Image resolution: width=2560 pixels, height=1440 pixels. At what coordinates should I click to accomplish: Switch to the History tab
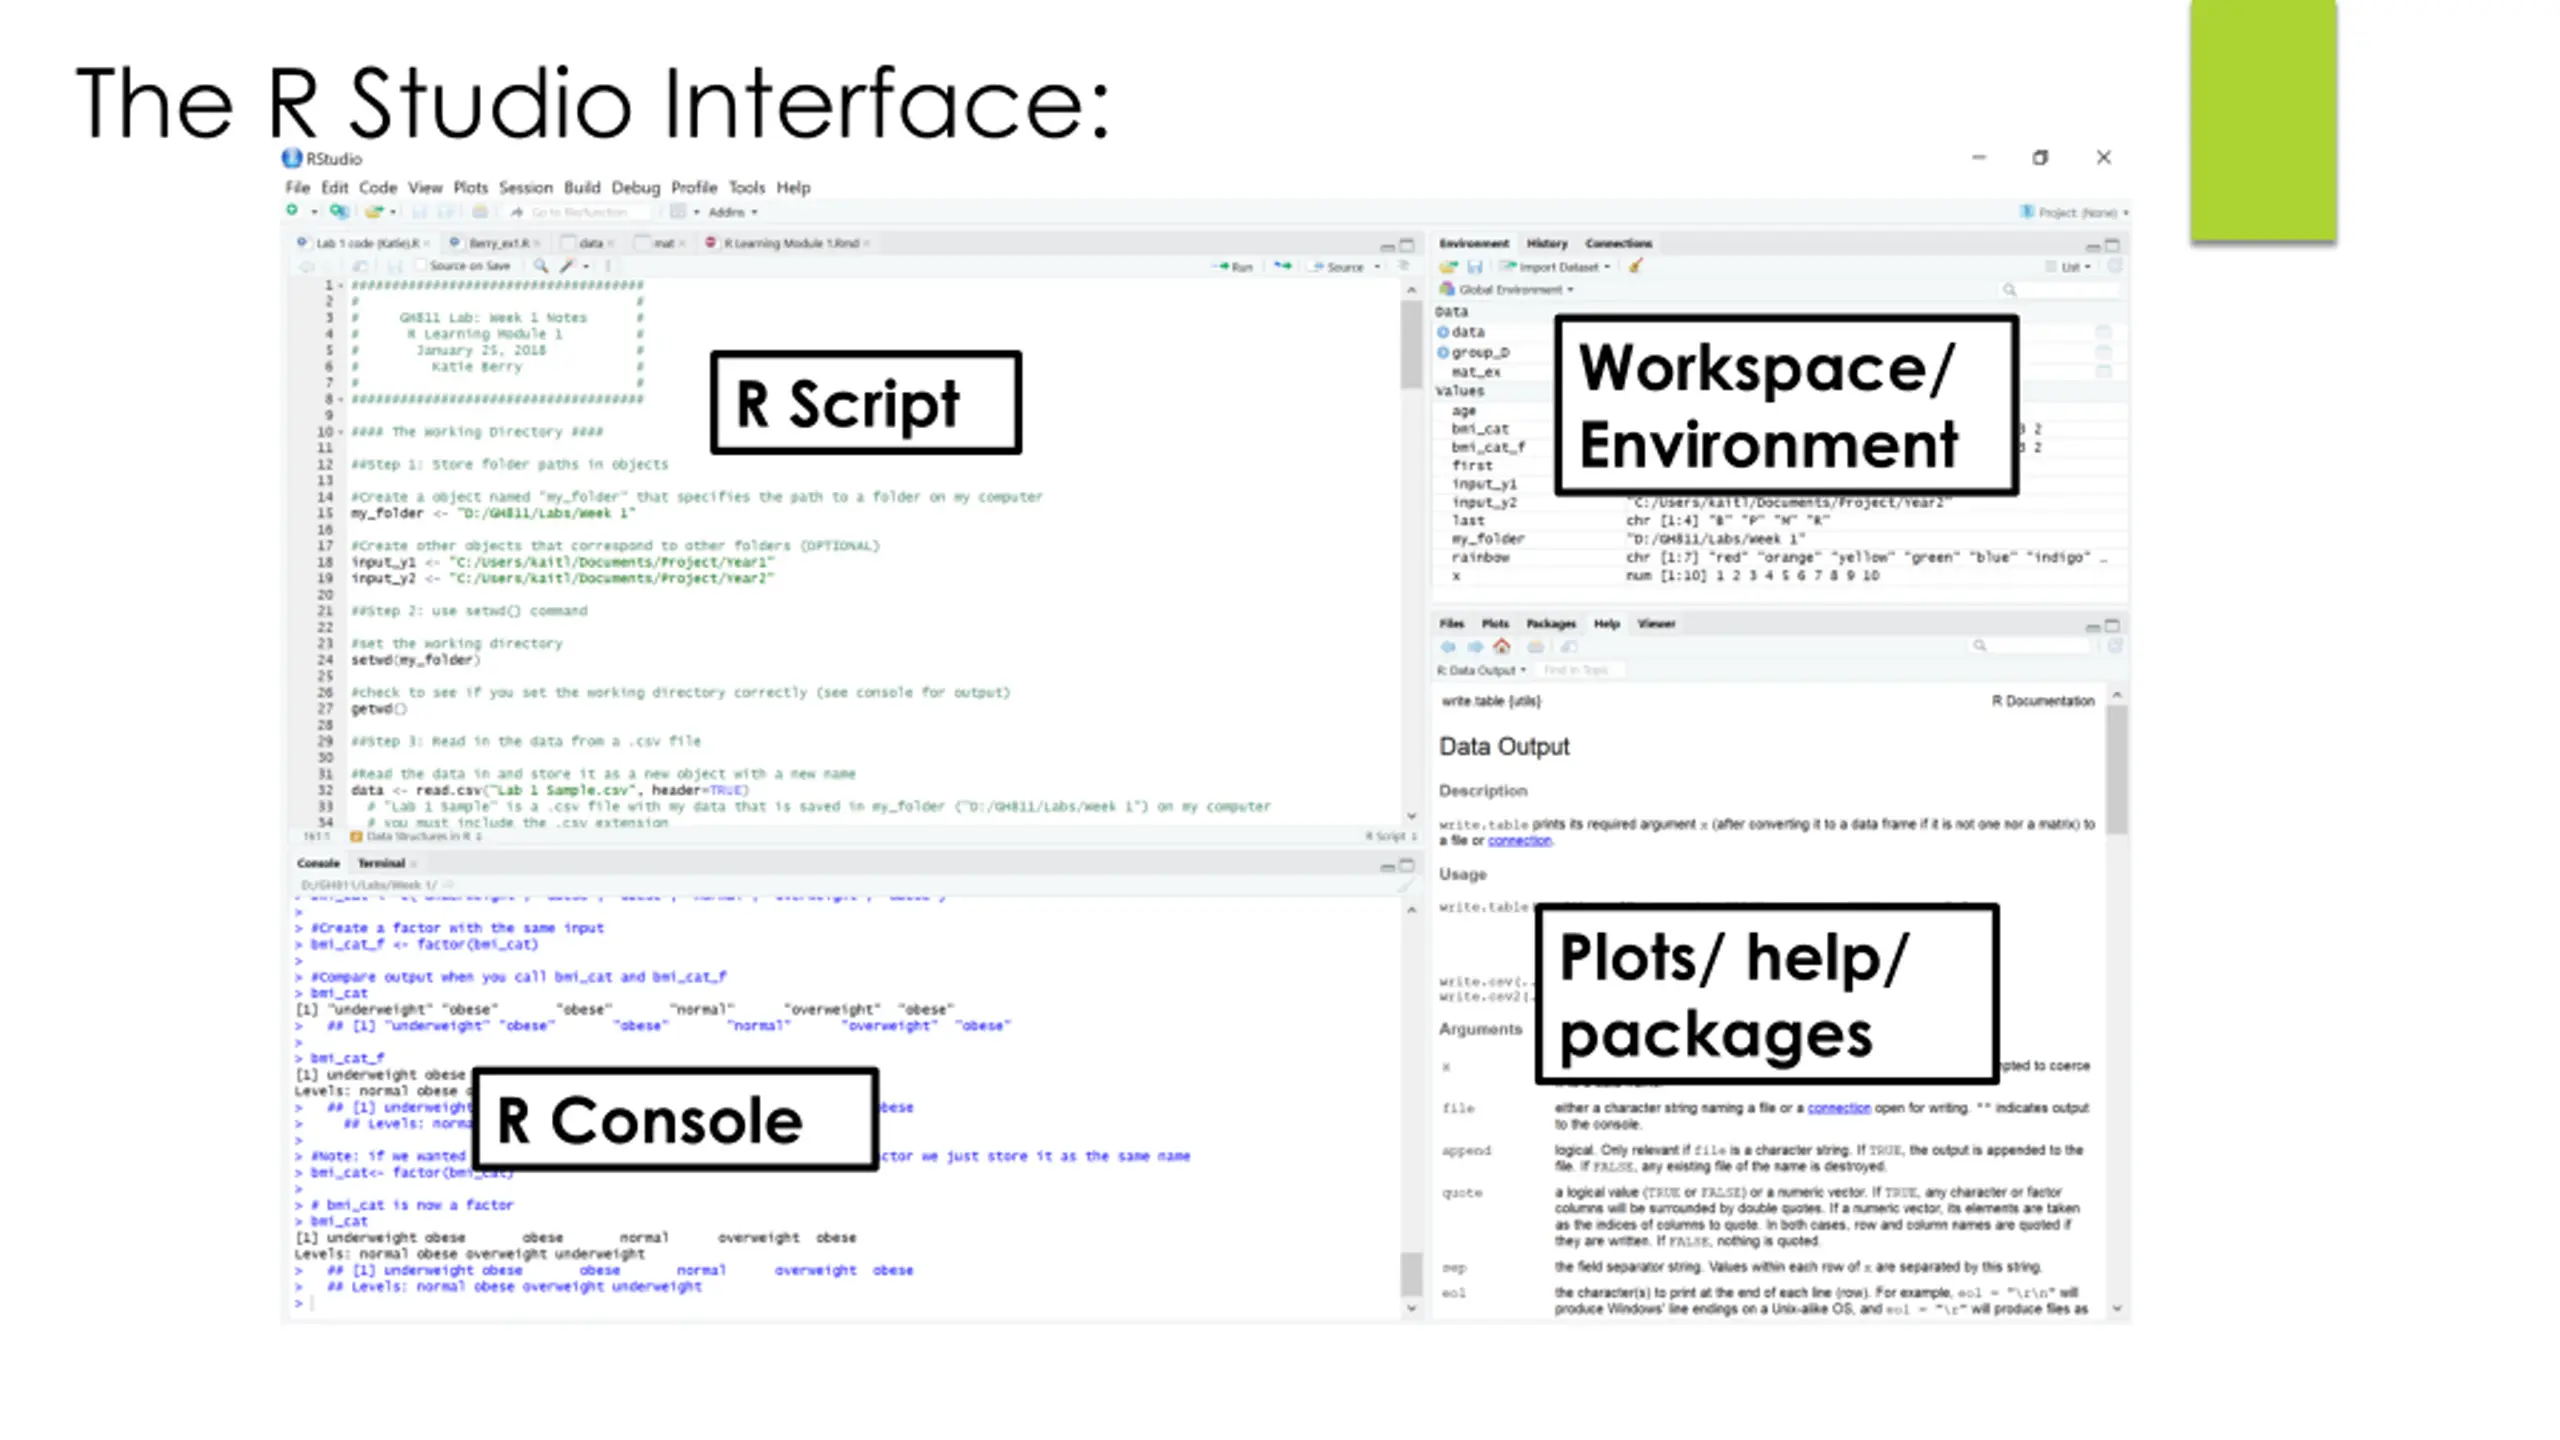click(1547, 243)
